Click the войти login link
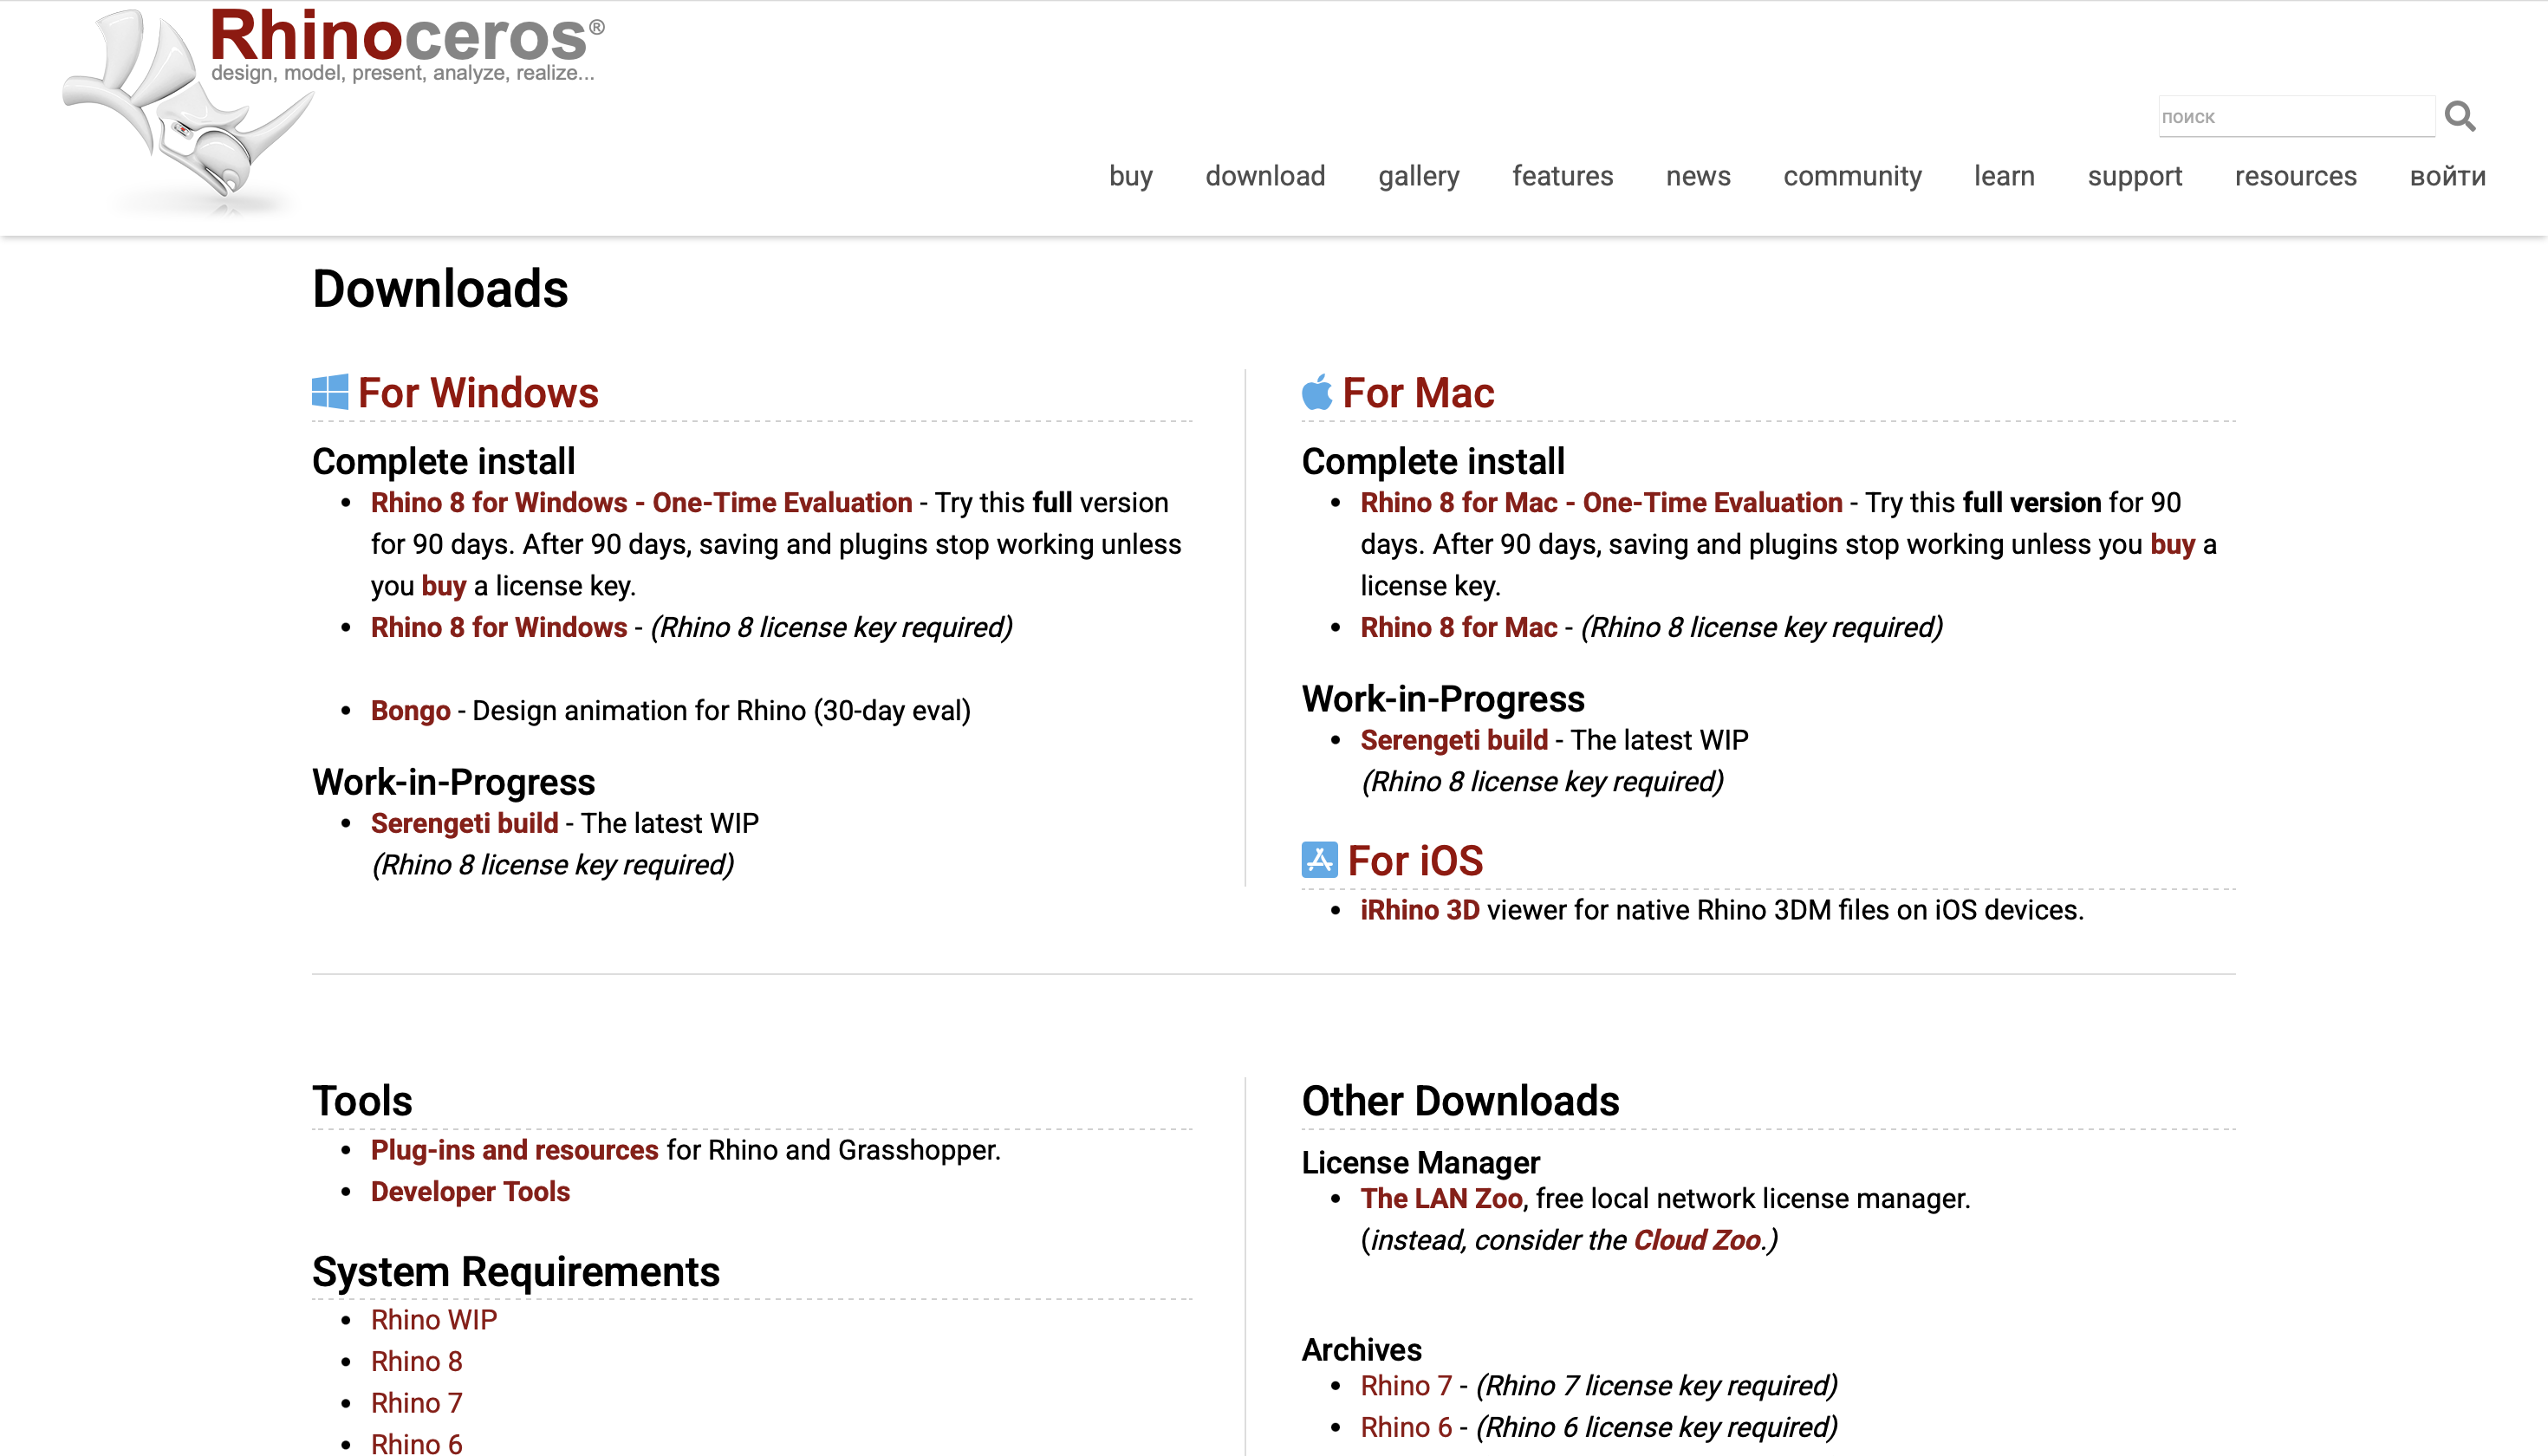This screenshot has height=1456, width=2548. click(x=2447, y=177)
